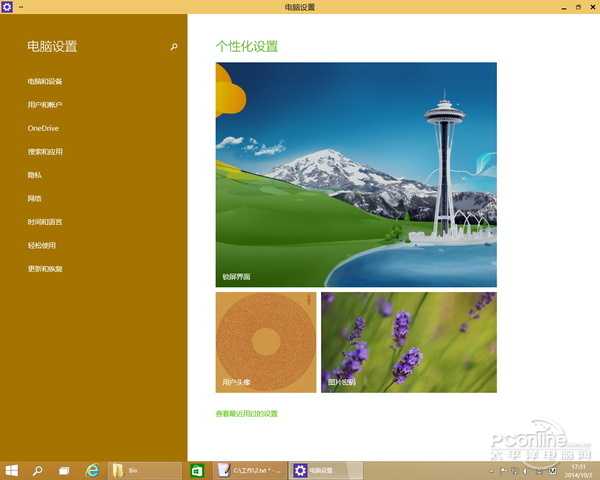Click the 电脑设置 taskbar button
This screenshot has width=600, height=480.
[326, 470]
